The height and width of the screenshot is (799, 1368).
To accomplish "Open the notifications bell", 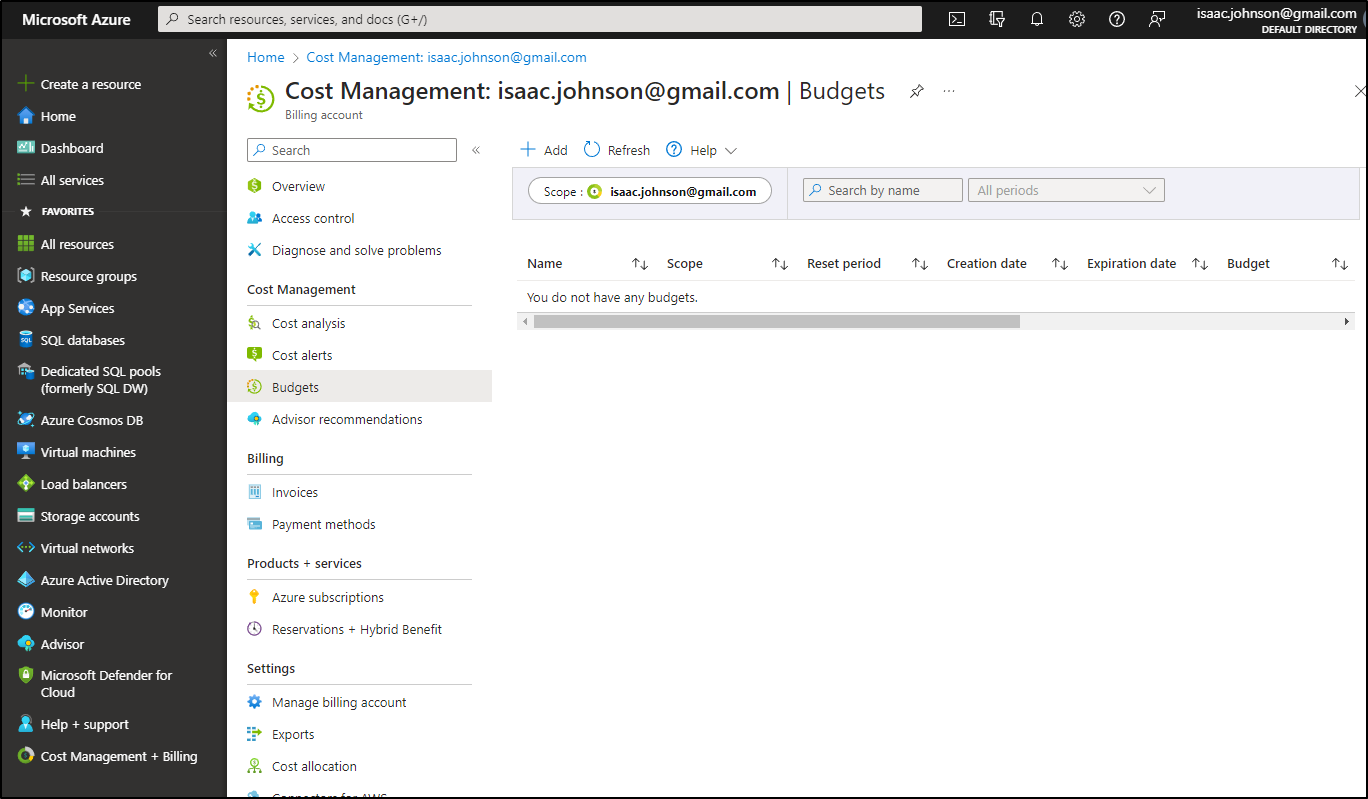I will pyautogui.click(x=1037, y=19).
